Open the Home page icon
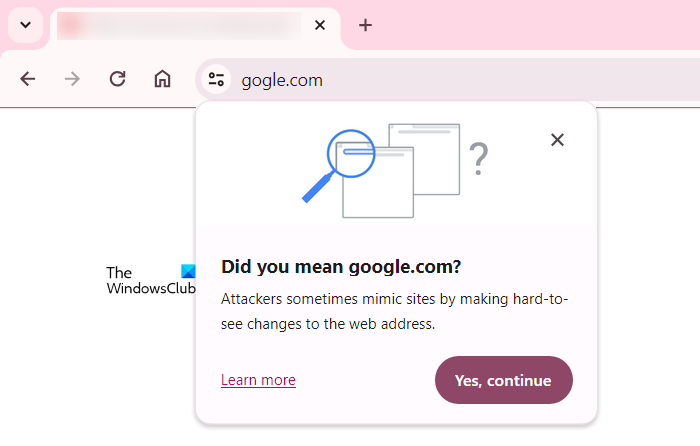Screen dimensions: 700x446 pos(162,79)
